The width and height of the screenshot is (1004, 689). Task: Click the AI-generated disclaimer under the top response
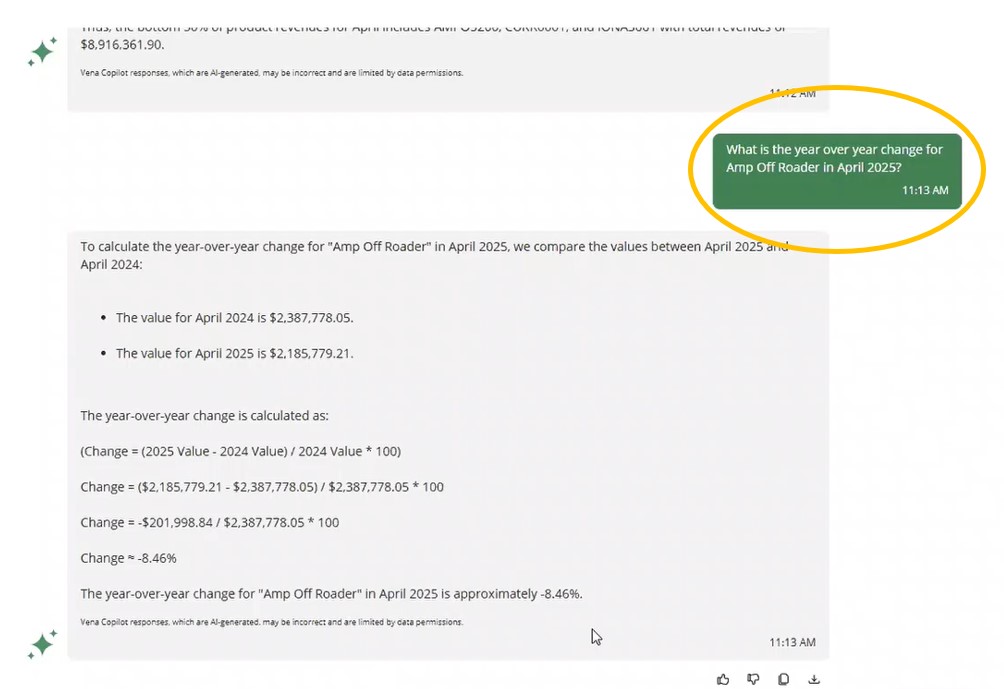point(271,73)
